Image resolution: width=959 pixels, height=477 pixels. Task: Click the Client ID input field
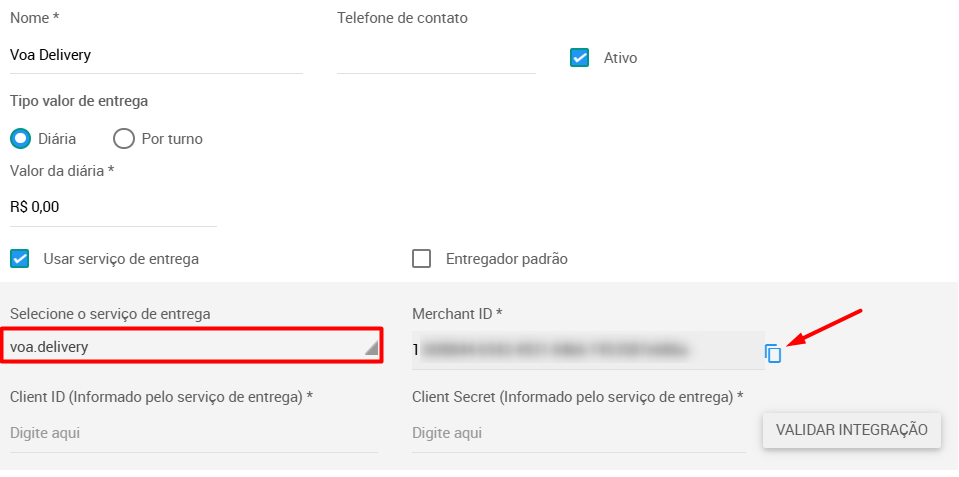point(194,434)
